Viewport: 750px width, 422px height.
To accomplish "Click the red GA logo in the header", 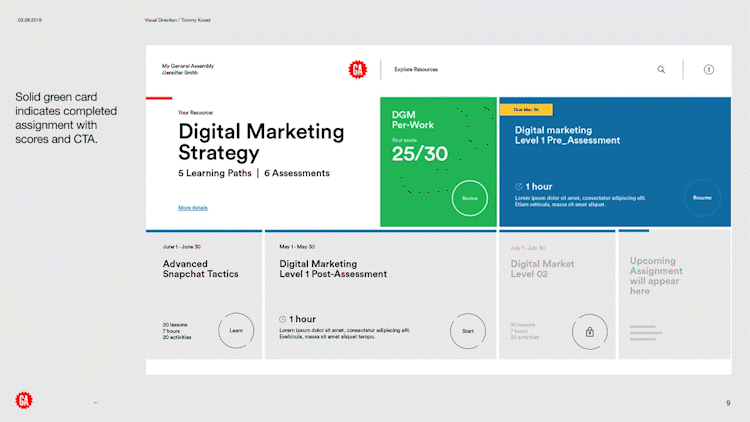I will tap(357, 70).
